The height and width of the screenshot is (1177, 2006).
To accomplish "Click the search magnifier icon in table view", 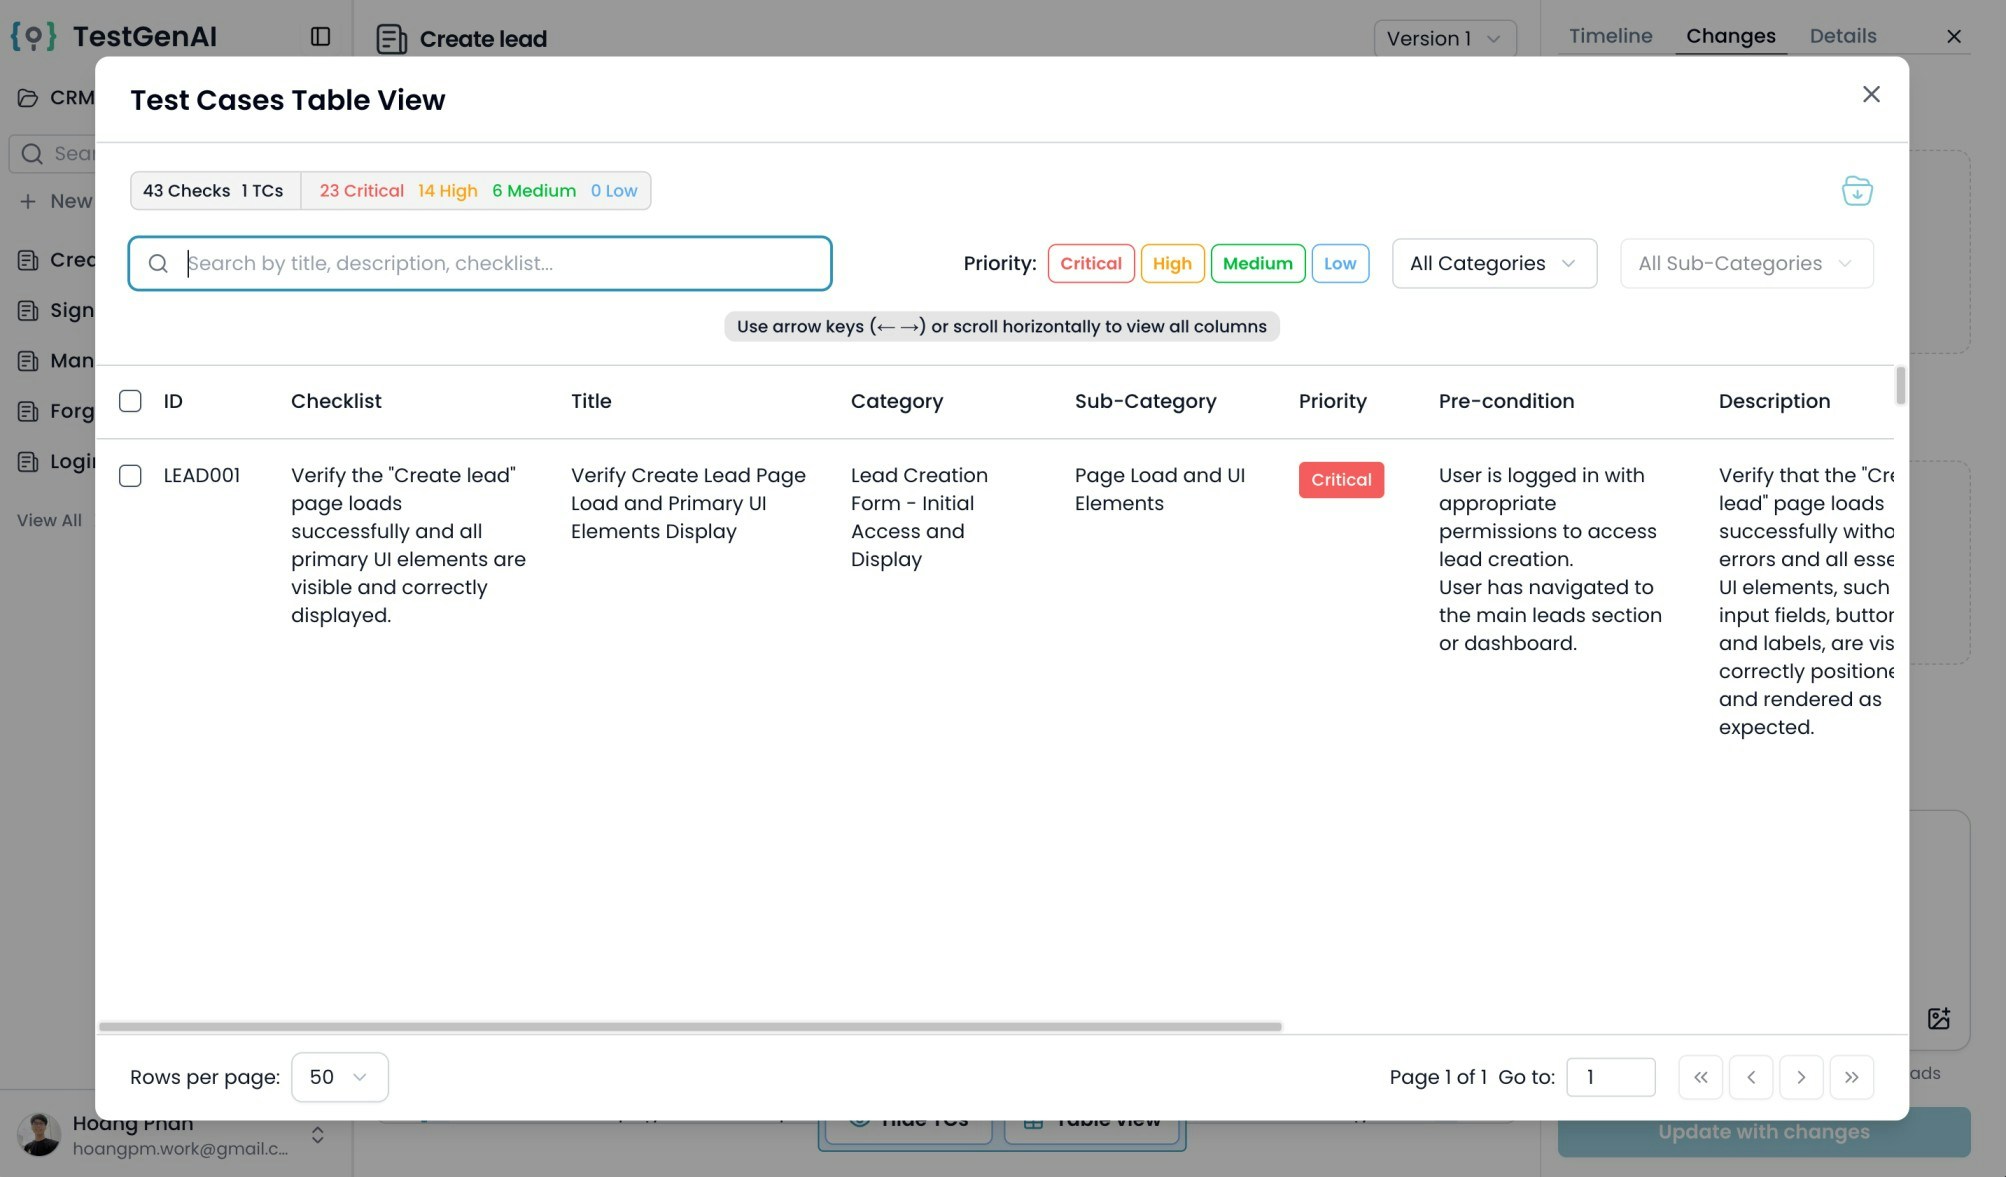I will click(158, 264).
